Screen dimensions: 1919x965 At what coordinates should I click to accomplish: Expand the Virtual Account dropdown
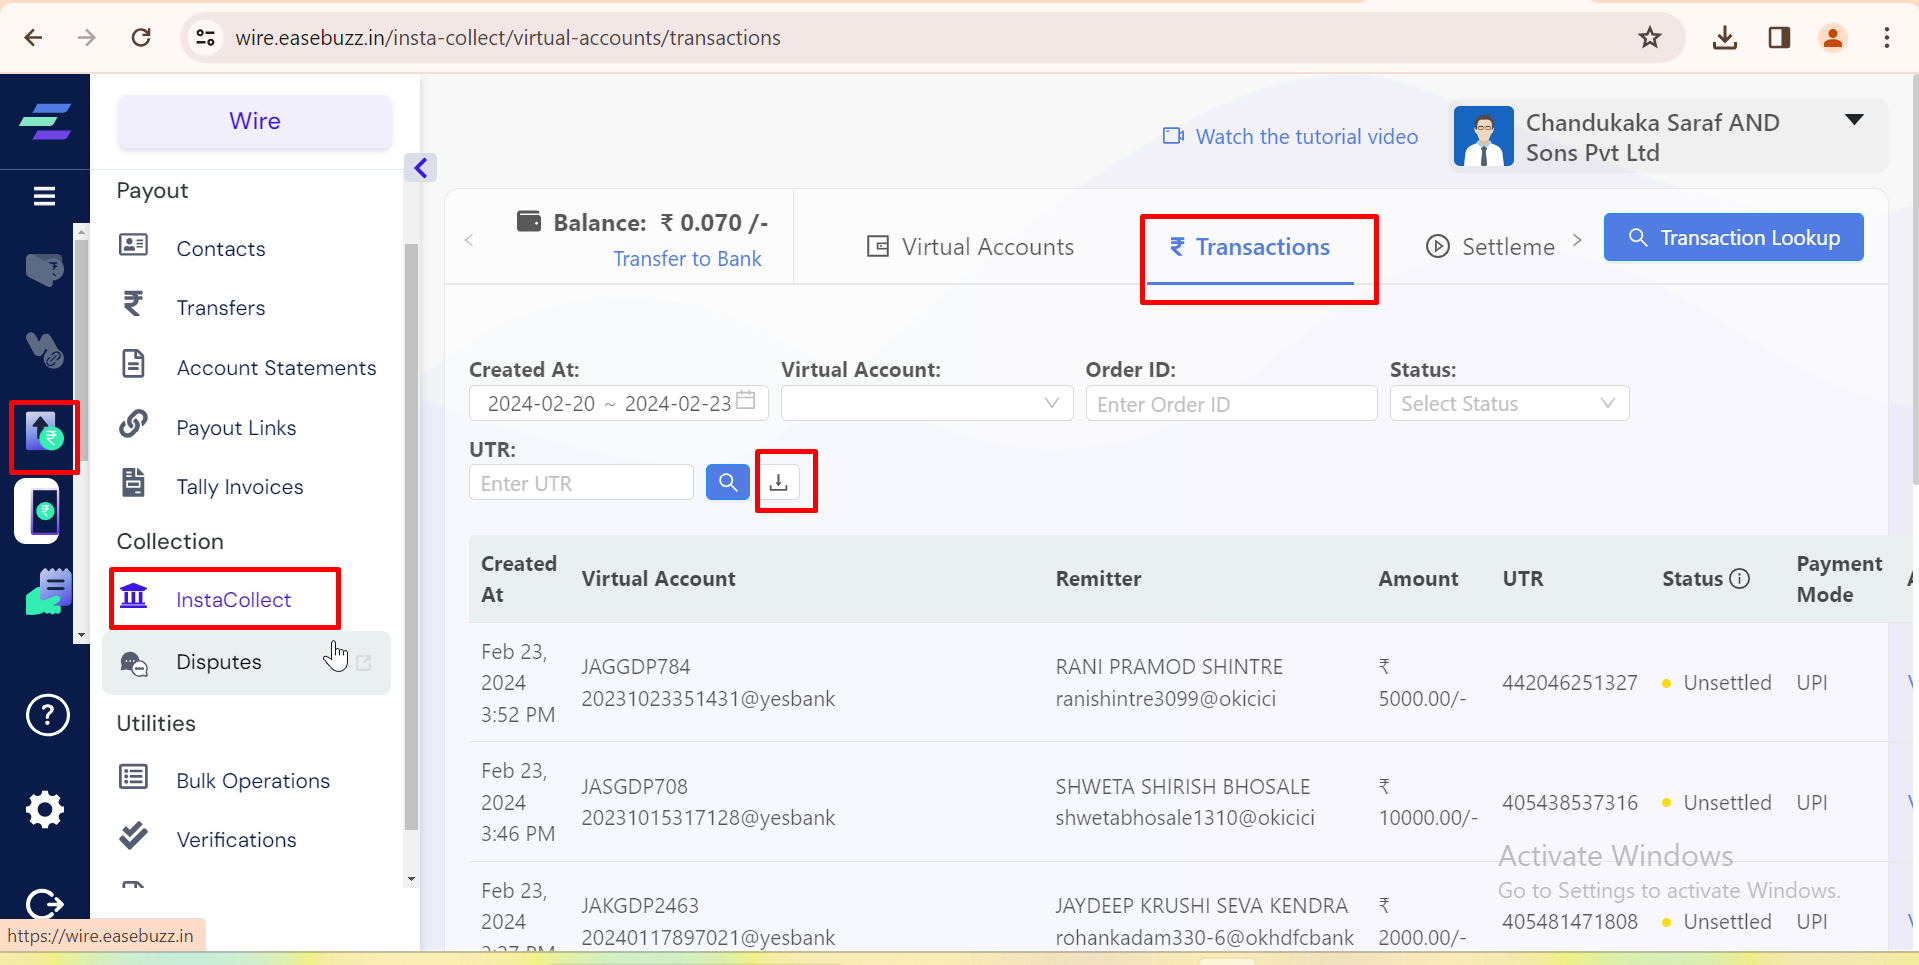[x=927, y=403]
